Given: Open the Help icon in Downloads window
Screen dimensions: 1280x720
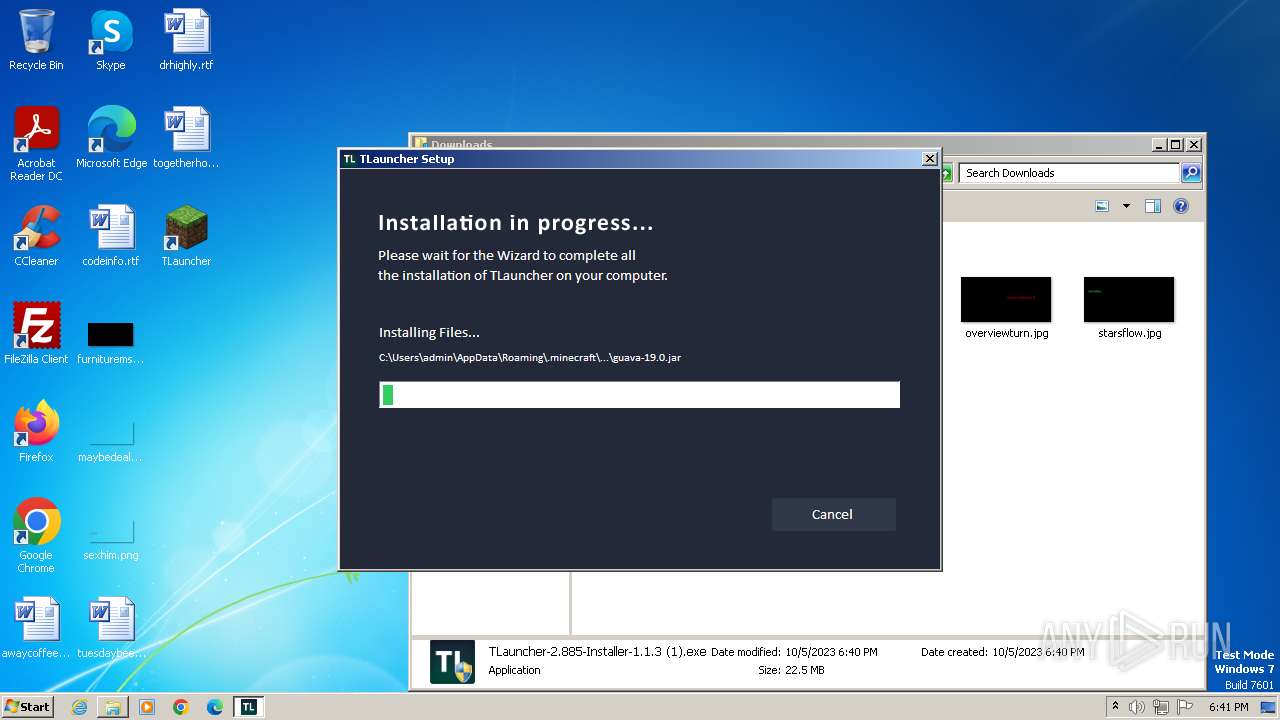Looking at the screenshot, I should (1181, 206).
